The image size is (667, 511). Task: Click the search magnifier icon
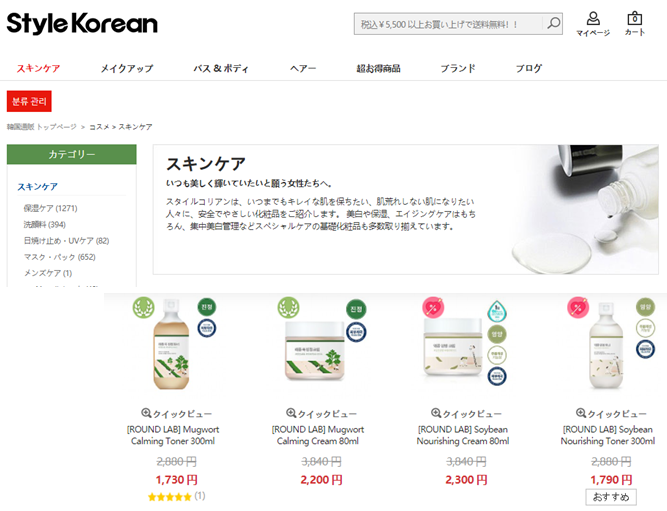[553, 23]
